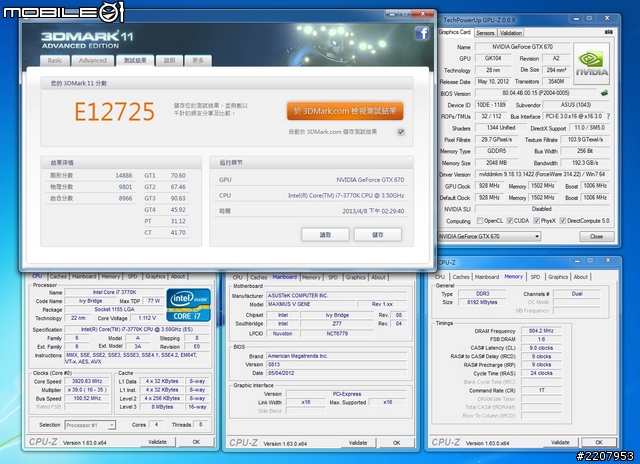Viewport: 640px width, 464px height.
Task: Close the 3DMark 11 window
Action: [x=422, y=14]
